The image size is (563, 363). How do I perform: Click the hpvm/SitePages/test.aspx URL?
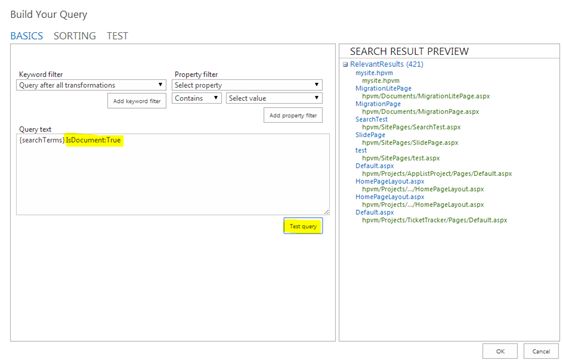coord(400,158)
